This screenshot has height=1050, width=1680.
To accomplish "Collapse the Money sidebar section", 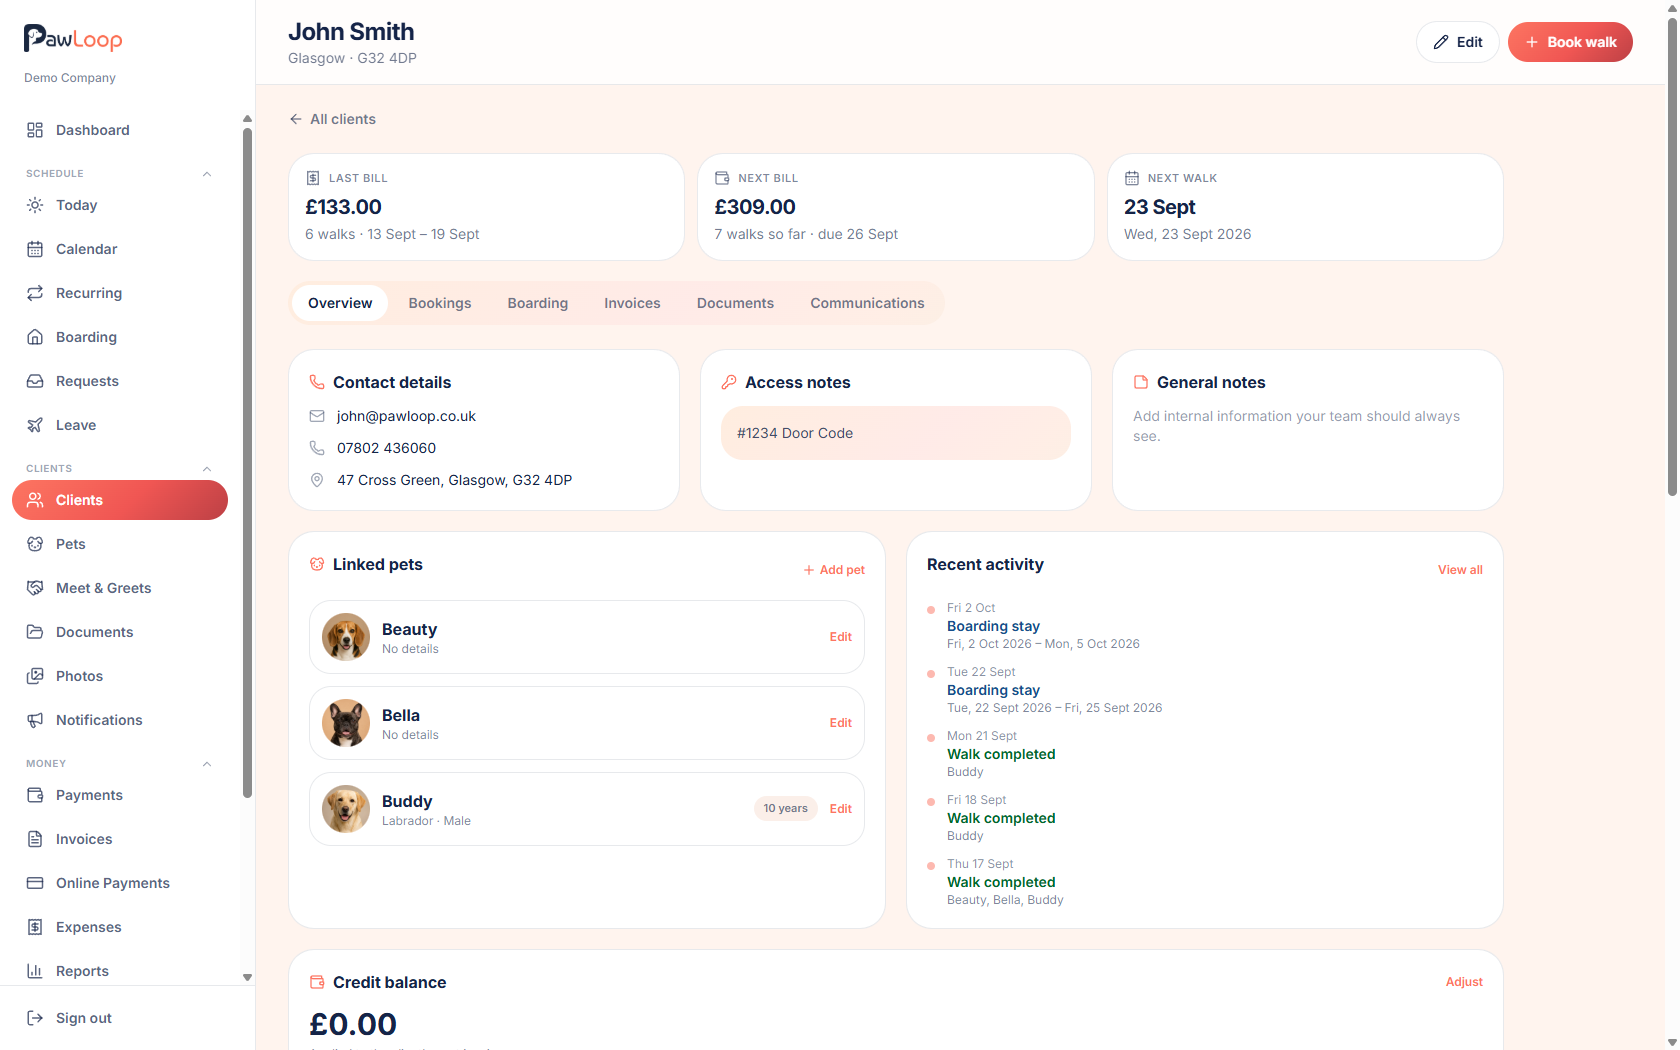I will point(207,764).
